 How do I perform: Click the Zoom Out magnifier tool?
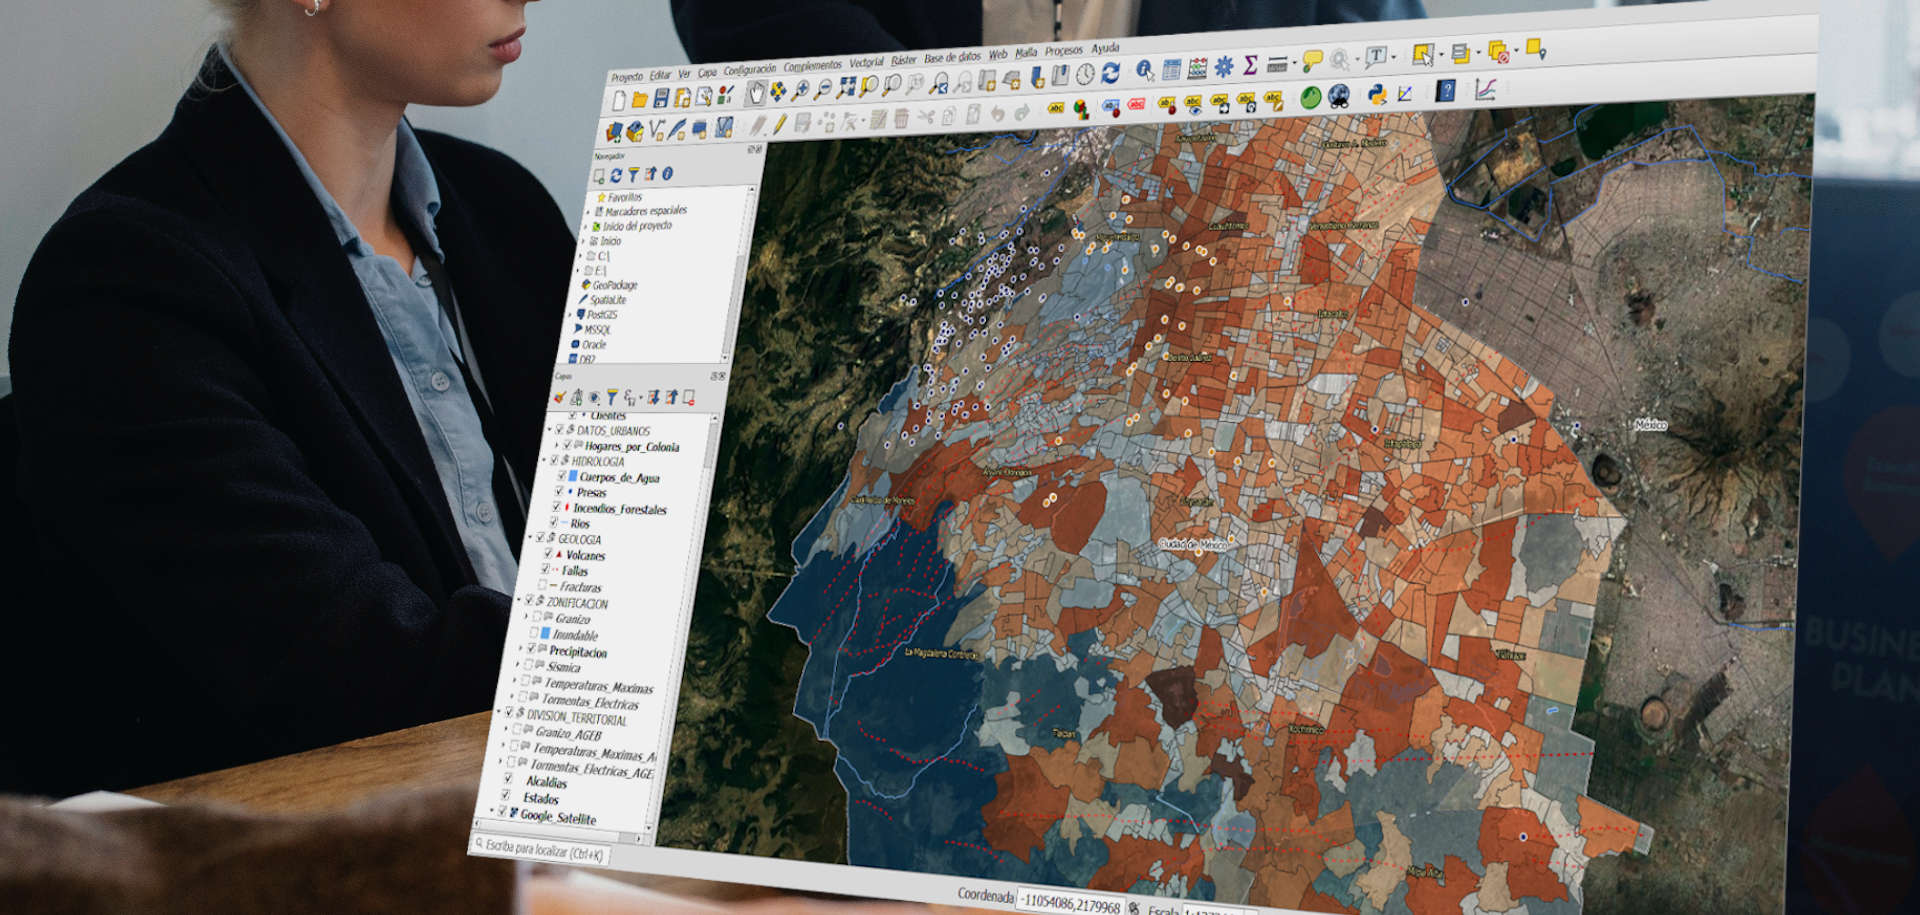(823, 89)
